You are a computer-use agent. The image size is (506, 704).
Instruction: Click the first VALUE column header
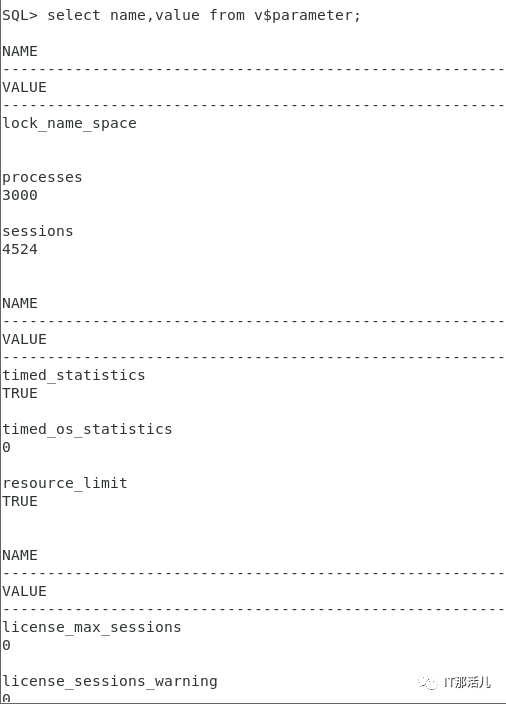coord(24,87)
